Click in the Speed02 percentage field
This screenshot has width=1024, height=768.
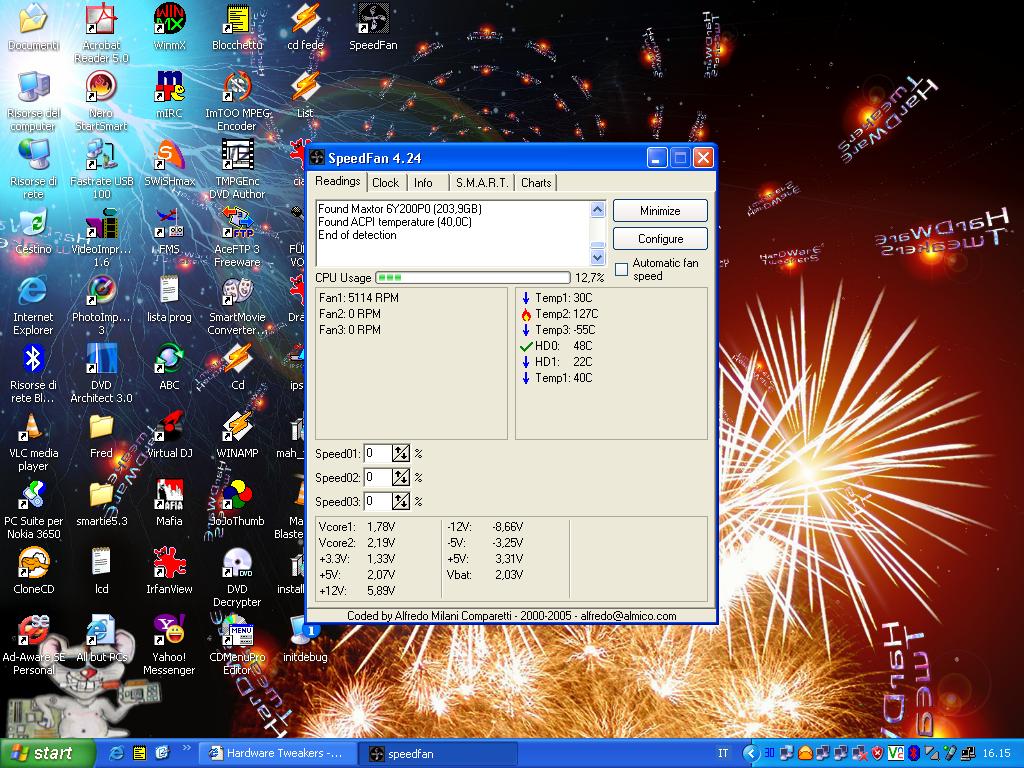point(377,477)
